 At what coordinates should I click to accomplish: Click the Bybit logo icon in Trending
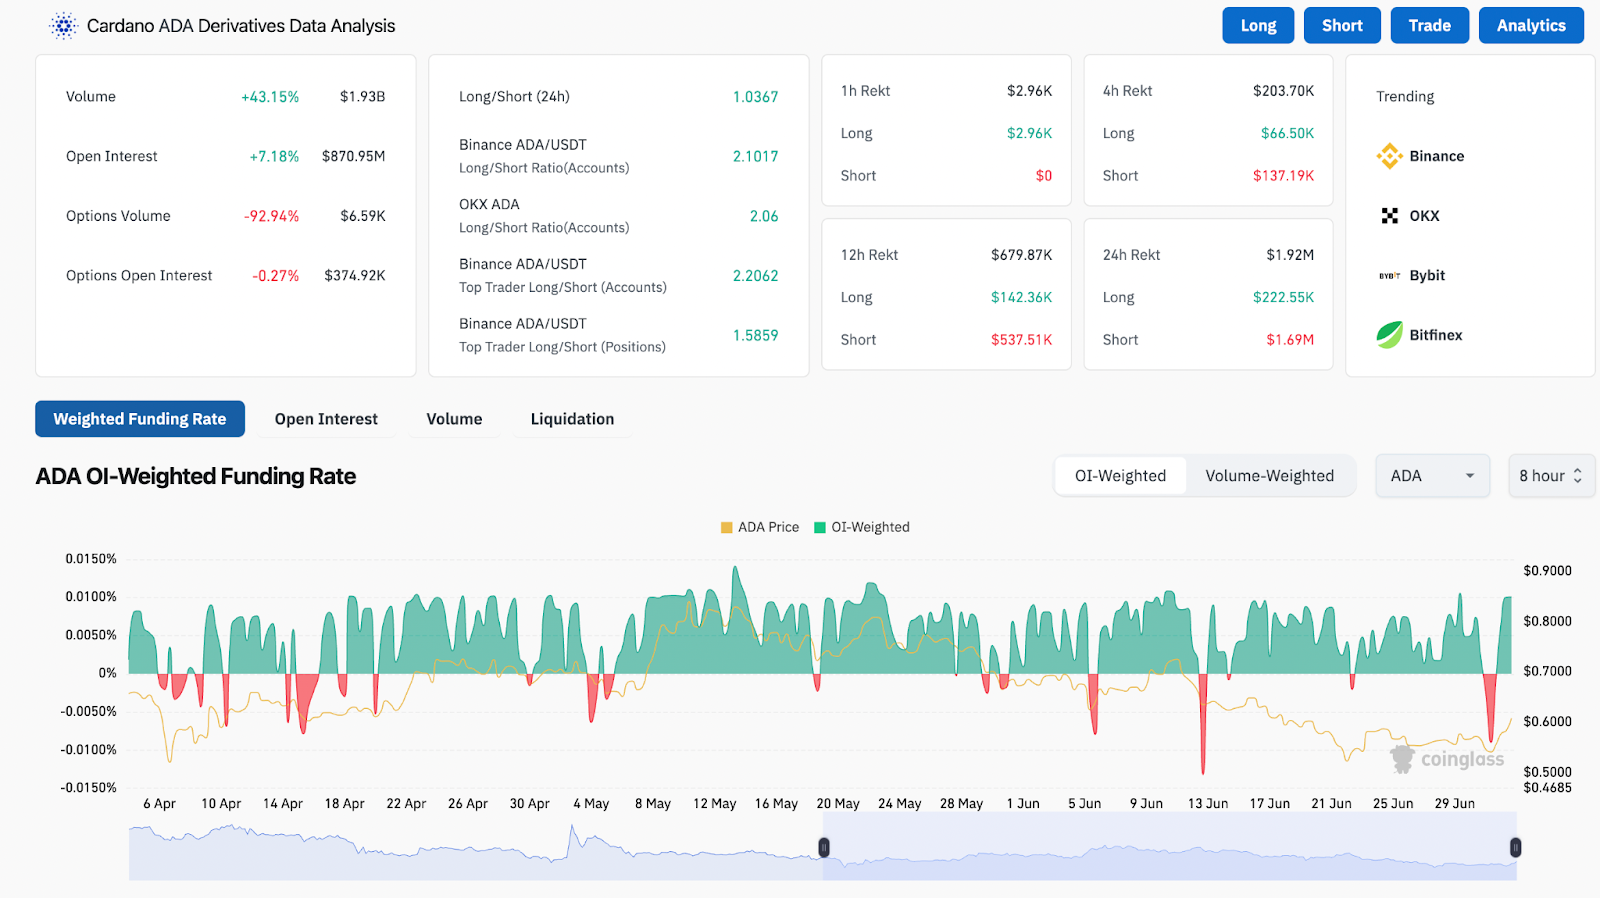point(1389,276)
